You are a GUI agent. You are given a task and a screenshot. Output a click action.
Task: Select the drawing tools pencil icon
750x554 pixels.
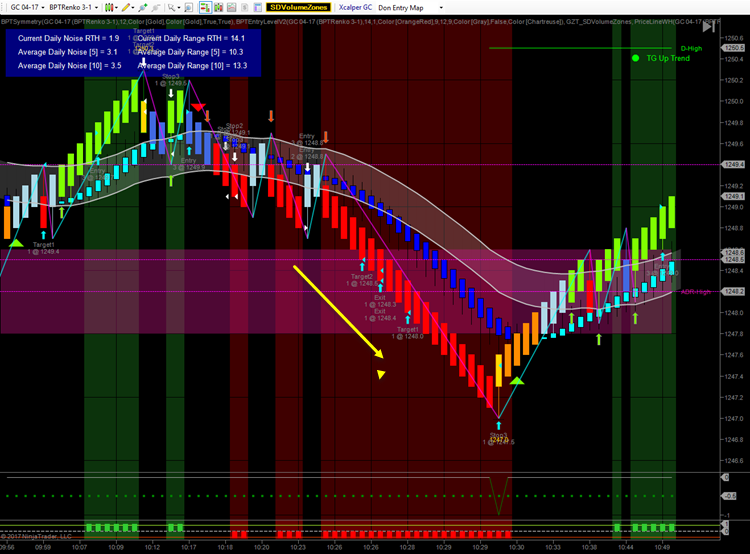click(125, 7)
